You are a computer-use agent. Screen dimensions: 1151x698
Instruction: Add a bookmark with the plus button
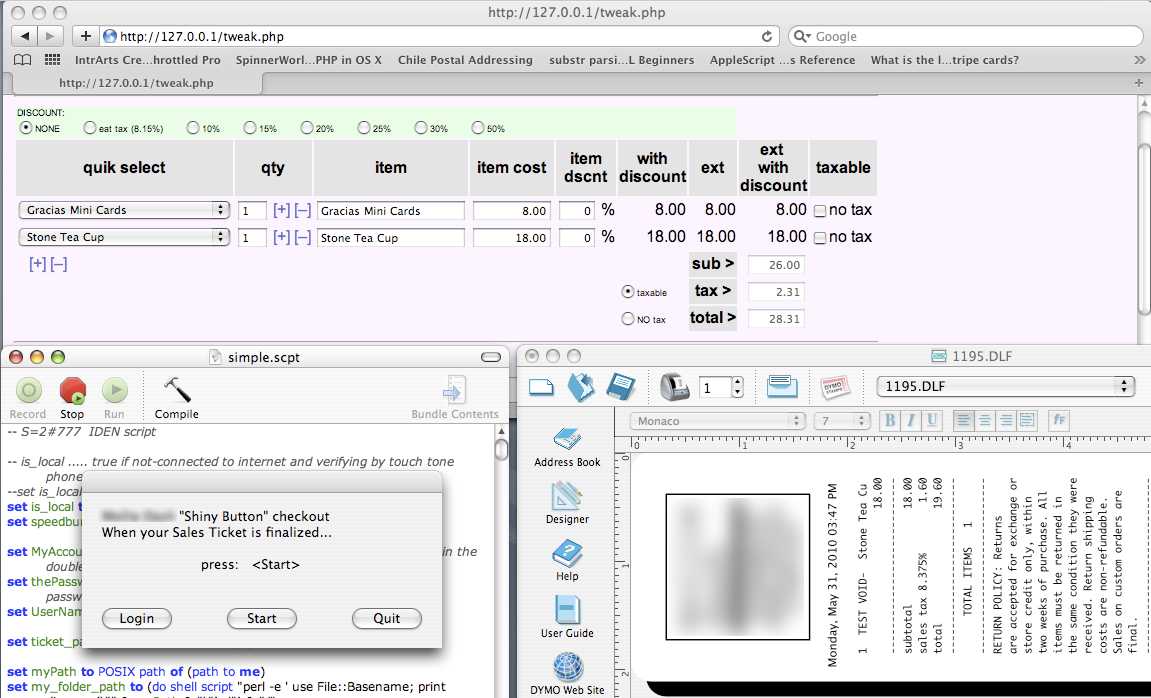click(85, 36)
